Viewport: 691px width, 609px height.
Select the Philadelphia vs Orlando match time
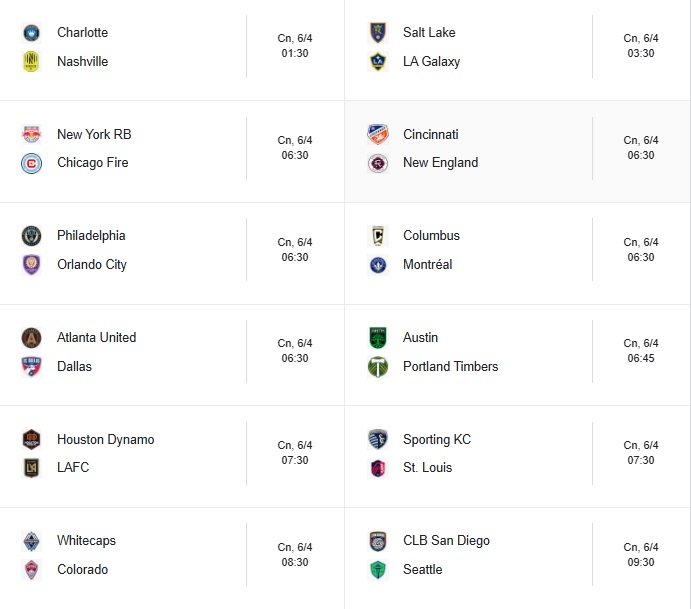(x=295, y=250)
